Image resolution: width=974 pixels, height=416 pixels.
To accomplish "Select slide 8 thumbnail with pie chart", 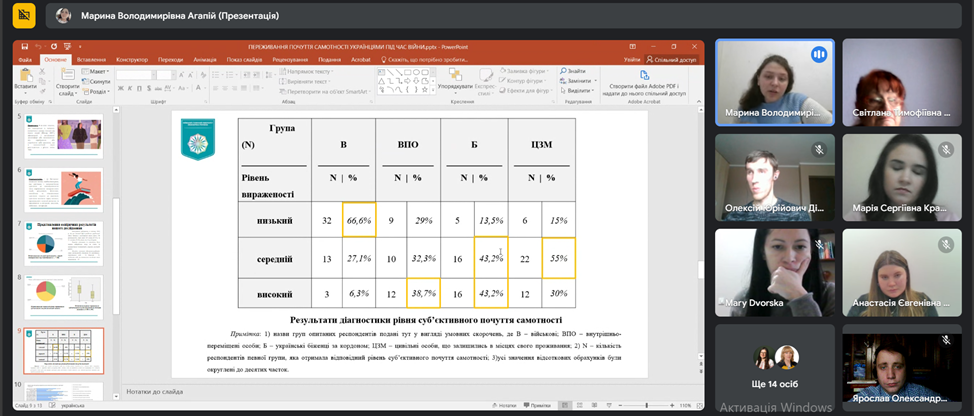I will pos(64,296).
